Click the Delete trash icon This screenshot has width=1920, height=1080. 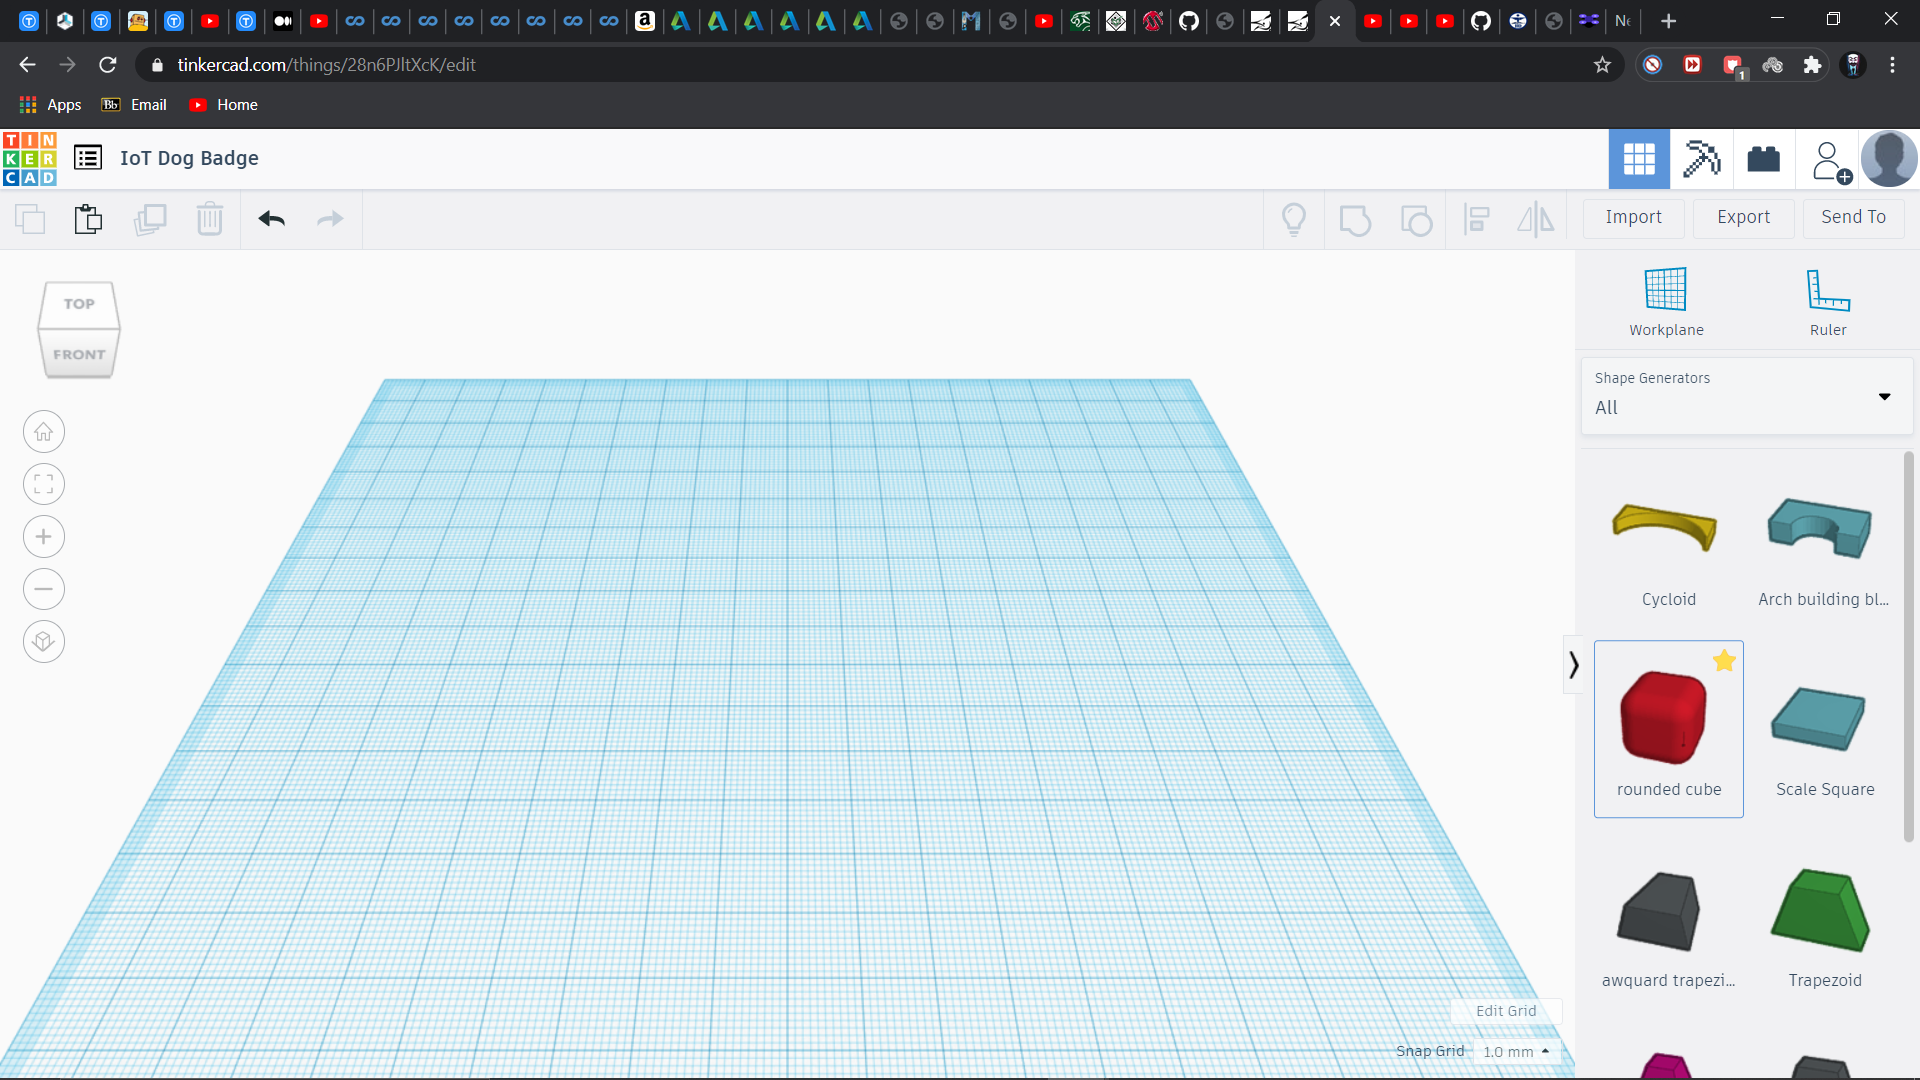click(210, 219)
